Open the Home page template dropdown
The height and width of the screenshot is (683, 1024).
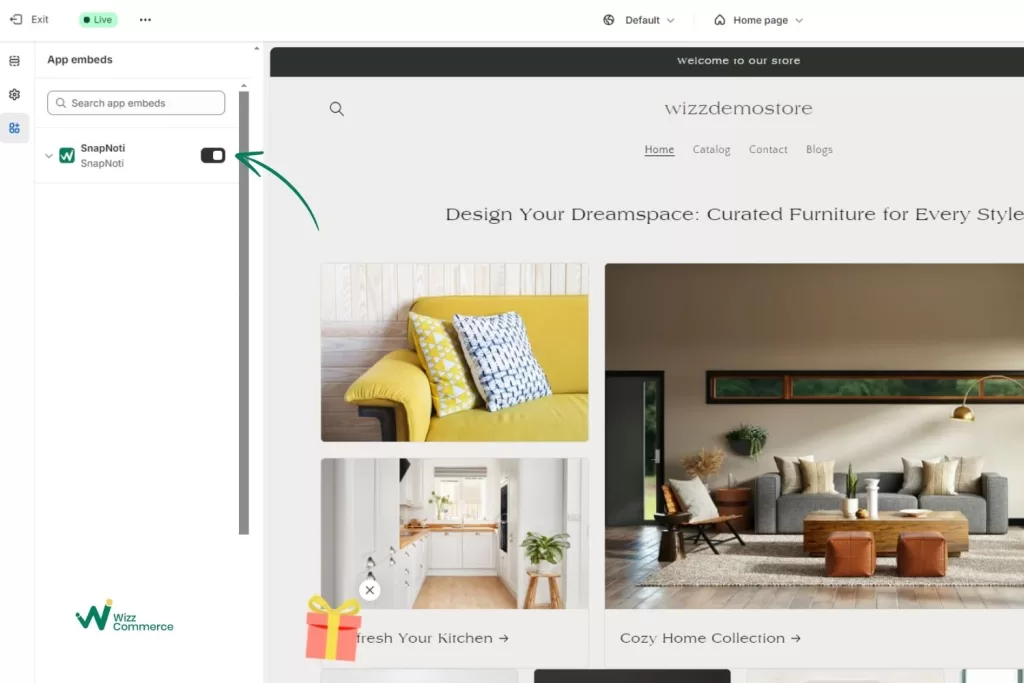pyautogui.click(x=758, y=20)
